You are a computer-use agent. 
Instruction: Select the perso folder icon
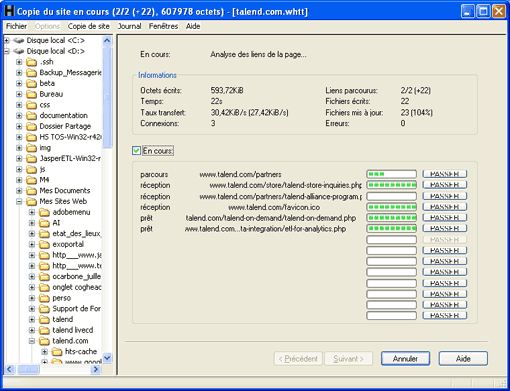pos(44,298)
